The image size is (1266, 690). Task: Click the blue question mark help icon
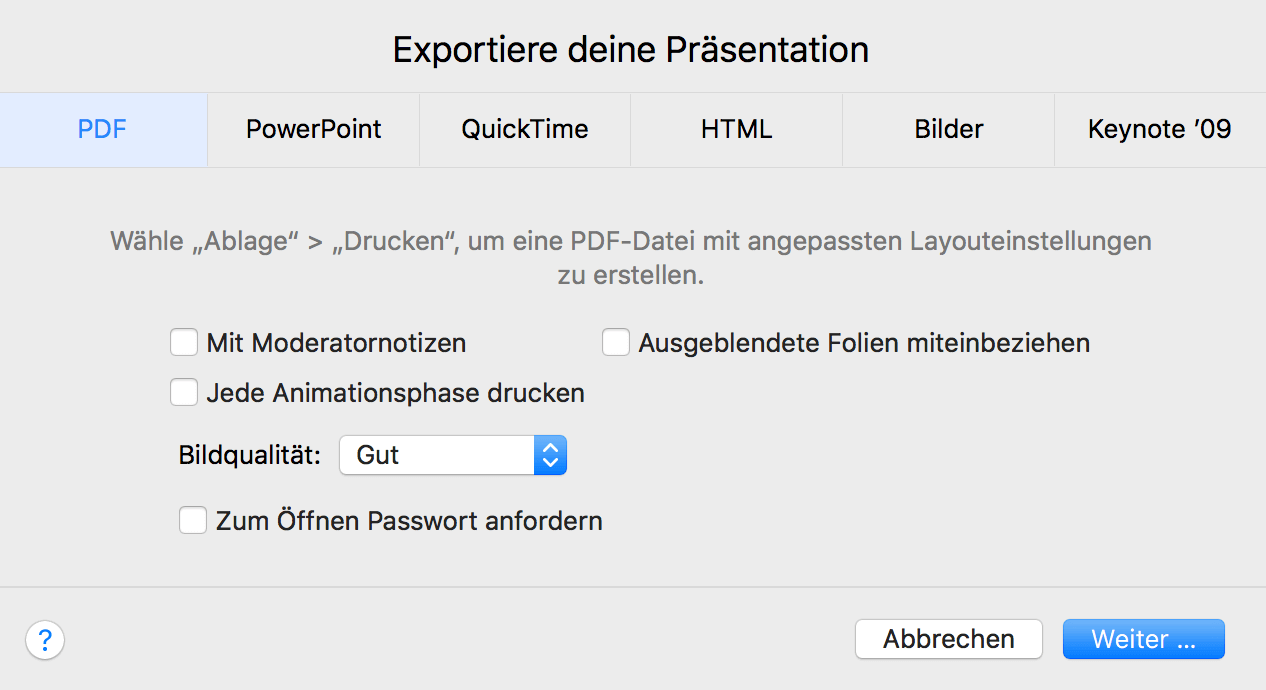[45, 639]
